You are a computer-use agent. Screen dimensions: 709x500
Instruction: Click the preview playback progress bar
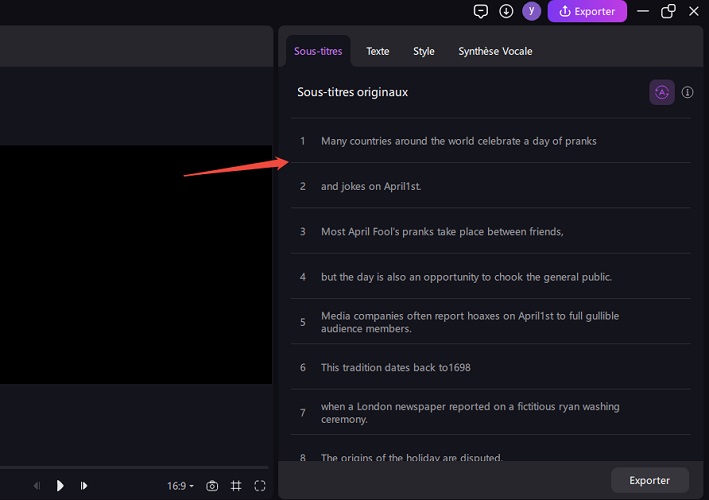(134, 467)
